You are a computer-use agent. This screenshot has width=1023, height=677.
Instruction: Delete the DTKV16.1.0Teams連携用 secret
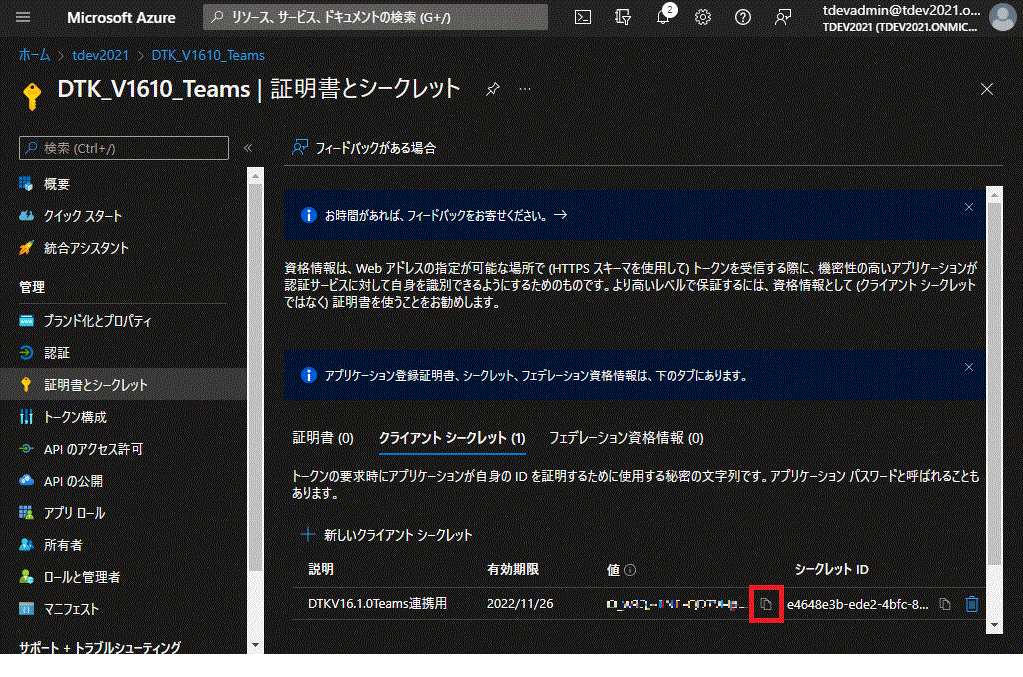coord(971,604)
